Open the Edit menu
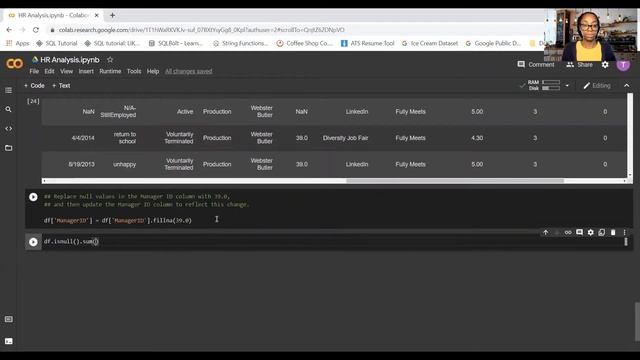640x360 pixels. [49, 71]
